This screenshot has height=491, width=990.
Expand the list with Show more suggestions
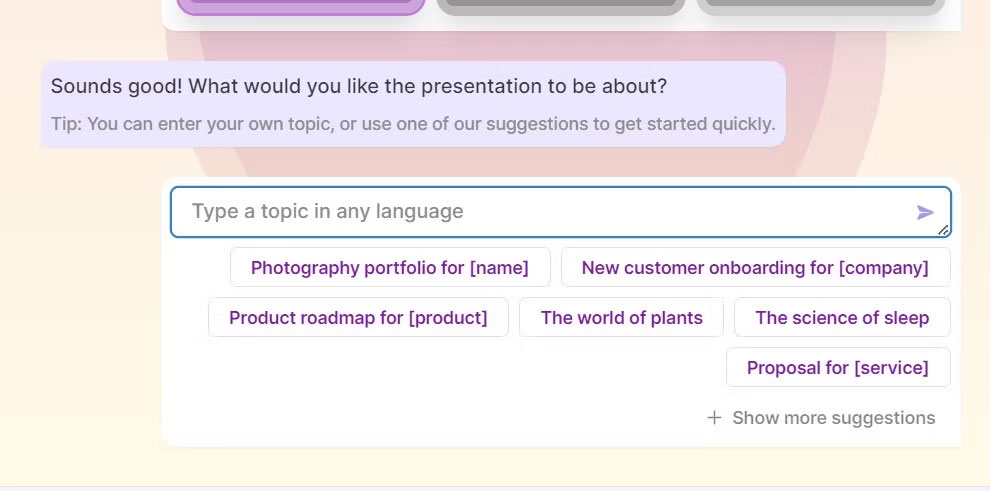pyautogui.click(x=821, y=418)
